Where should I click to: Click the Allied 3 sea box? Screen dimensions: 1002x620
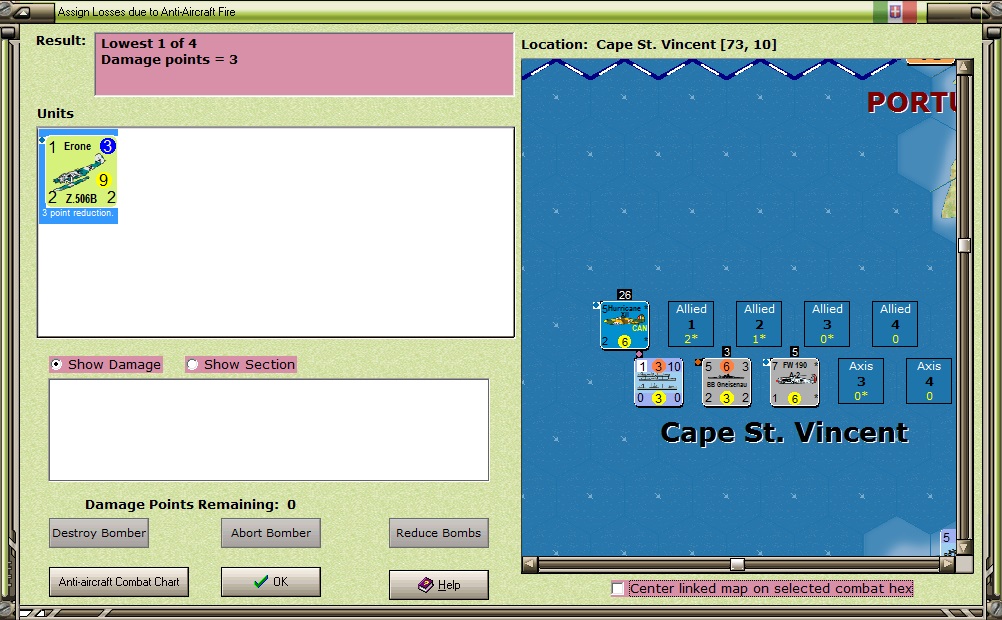click(827, 323)
